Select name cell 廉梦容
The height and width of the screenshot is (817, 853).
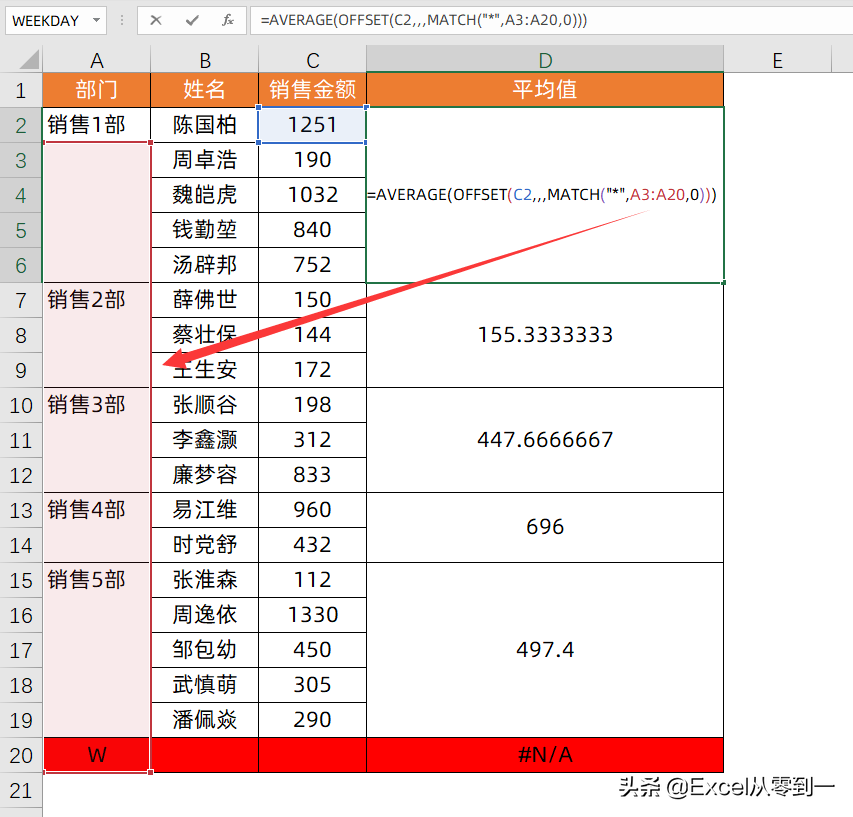[205, 475]
